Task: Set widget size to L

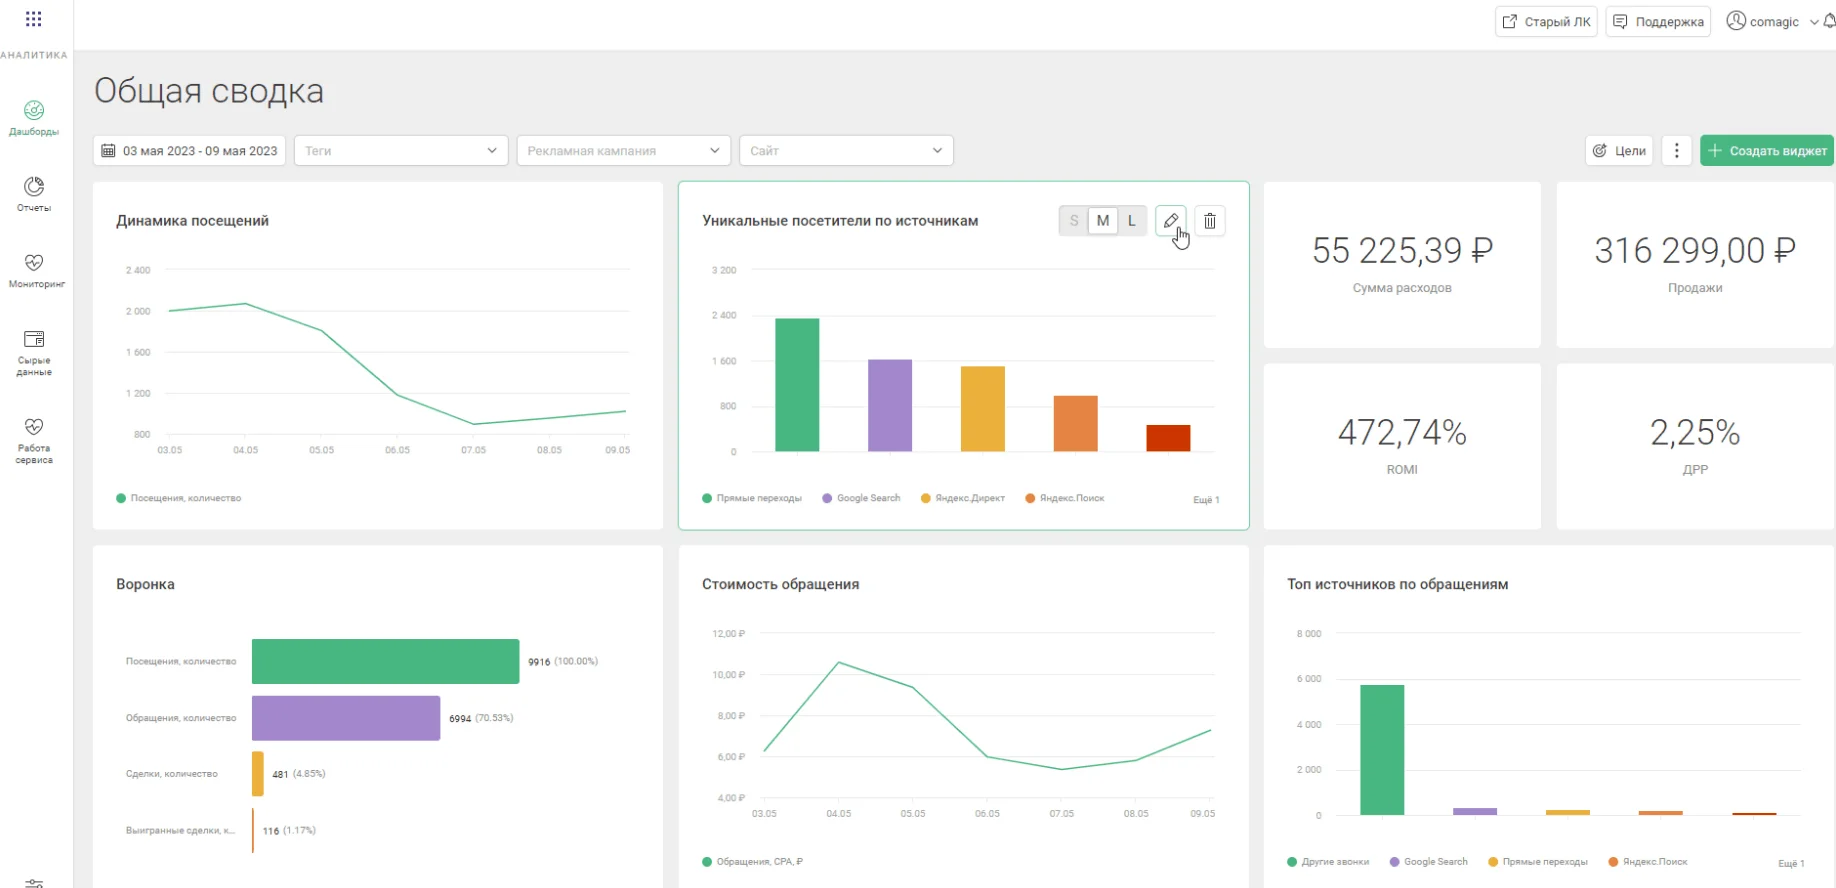Action: 1131,221
